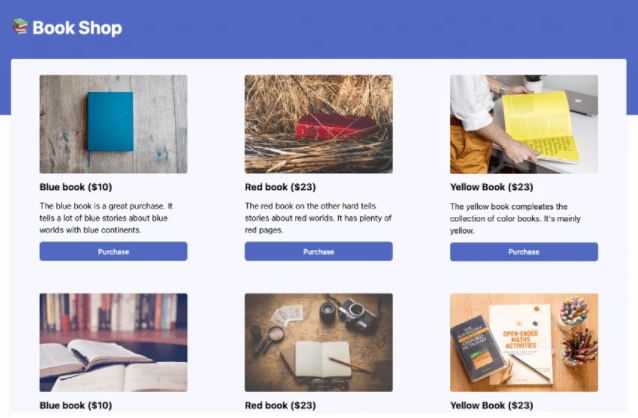Hit Purchase for the Yellow Book
Viewport: 638px width, 418px height.
523,252
